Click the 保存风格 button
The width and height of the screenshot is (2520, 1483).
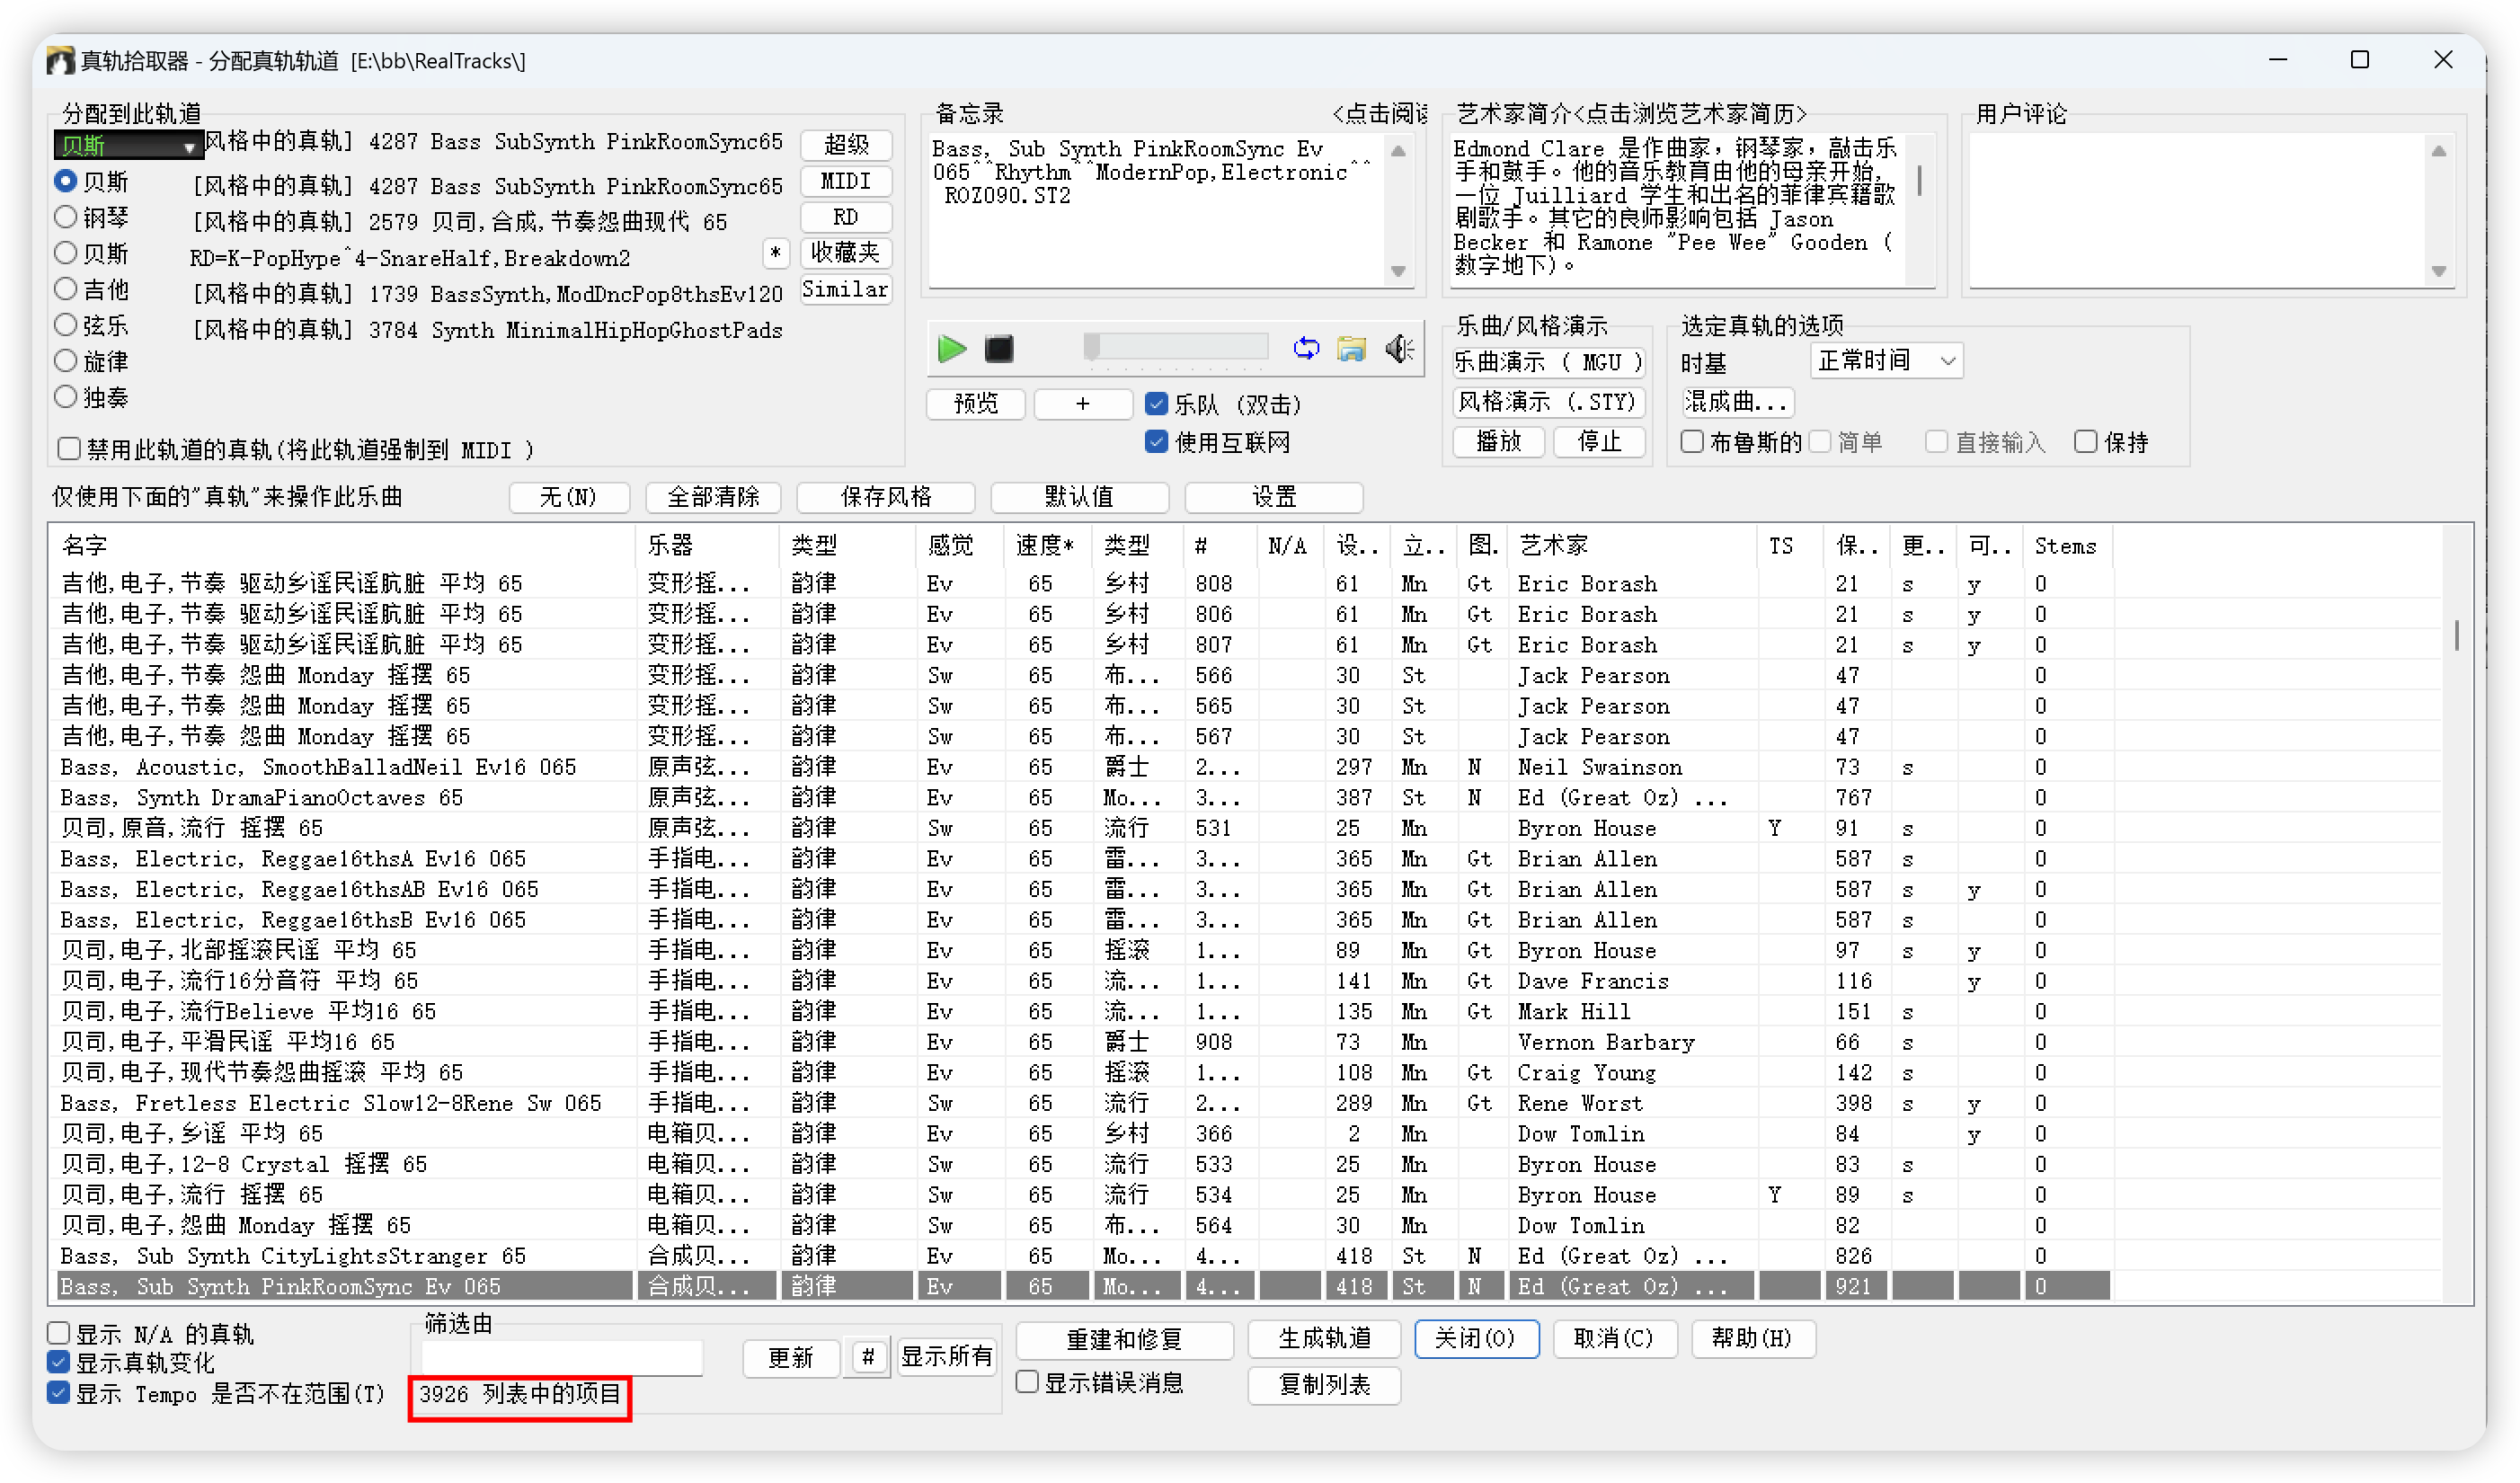pyautogui.click(x=886, y=497)
